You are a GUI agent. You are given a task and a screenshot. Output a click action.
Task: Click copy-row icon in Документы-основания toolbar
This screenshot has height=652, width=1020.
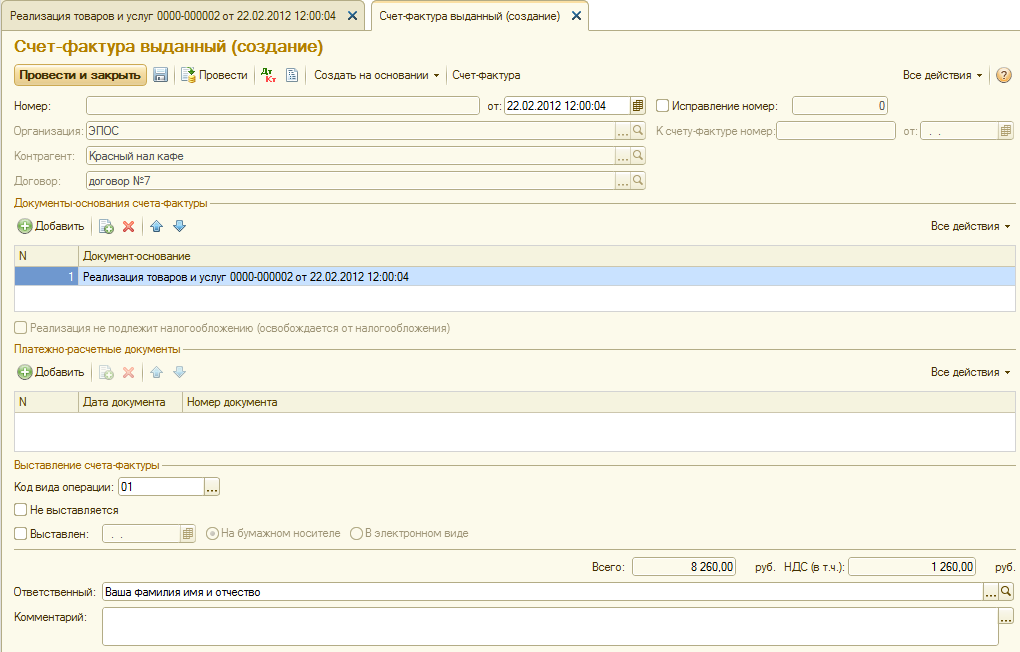click(106, 226)
